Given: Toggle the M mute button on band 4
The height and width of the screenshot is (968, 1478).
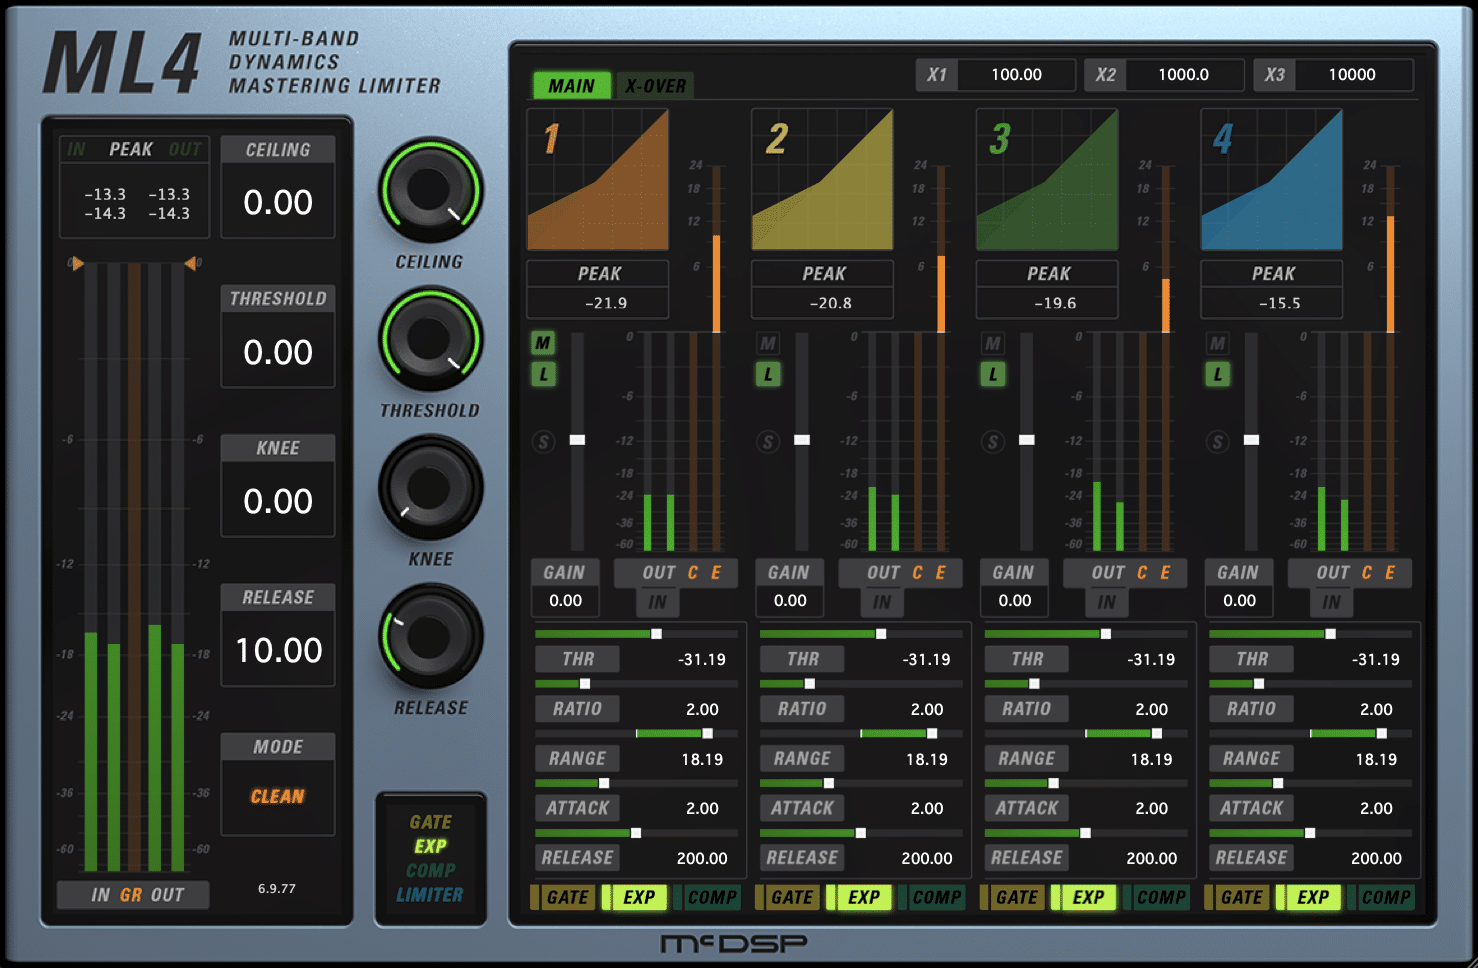Looking at the screenshot, I should tap(1218, 343).
